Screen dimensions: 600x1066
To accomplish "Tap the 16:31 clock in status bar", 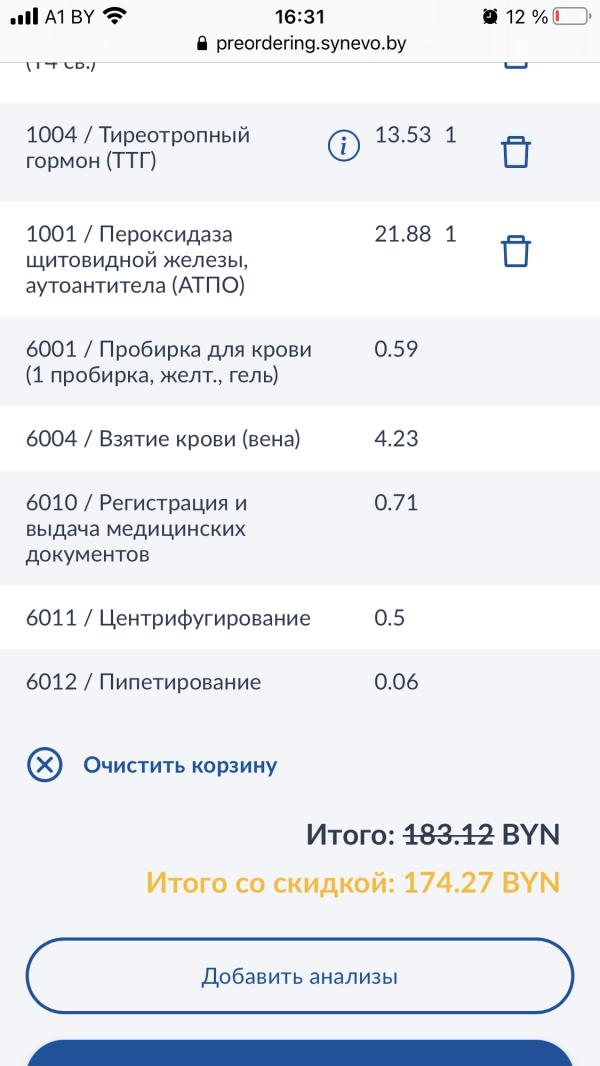I will click(x=300, y=16).
